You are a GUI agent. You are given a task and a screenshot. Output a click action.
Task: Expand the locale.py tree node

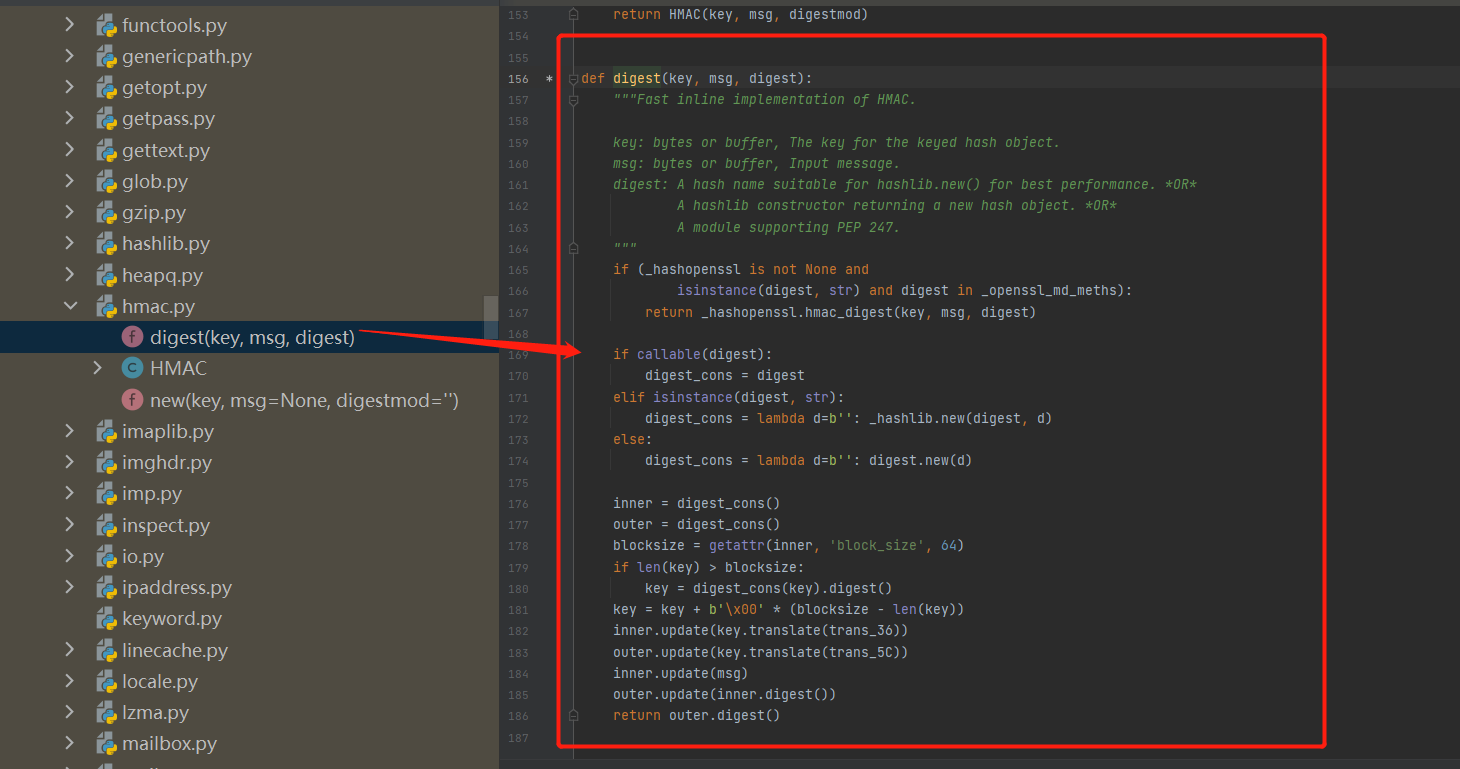pos(69,681)
